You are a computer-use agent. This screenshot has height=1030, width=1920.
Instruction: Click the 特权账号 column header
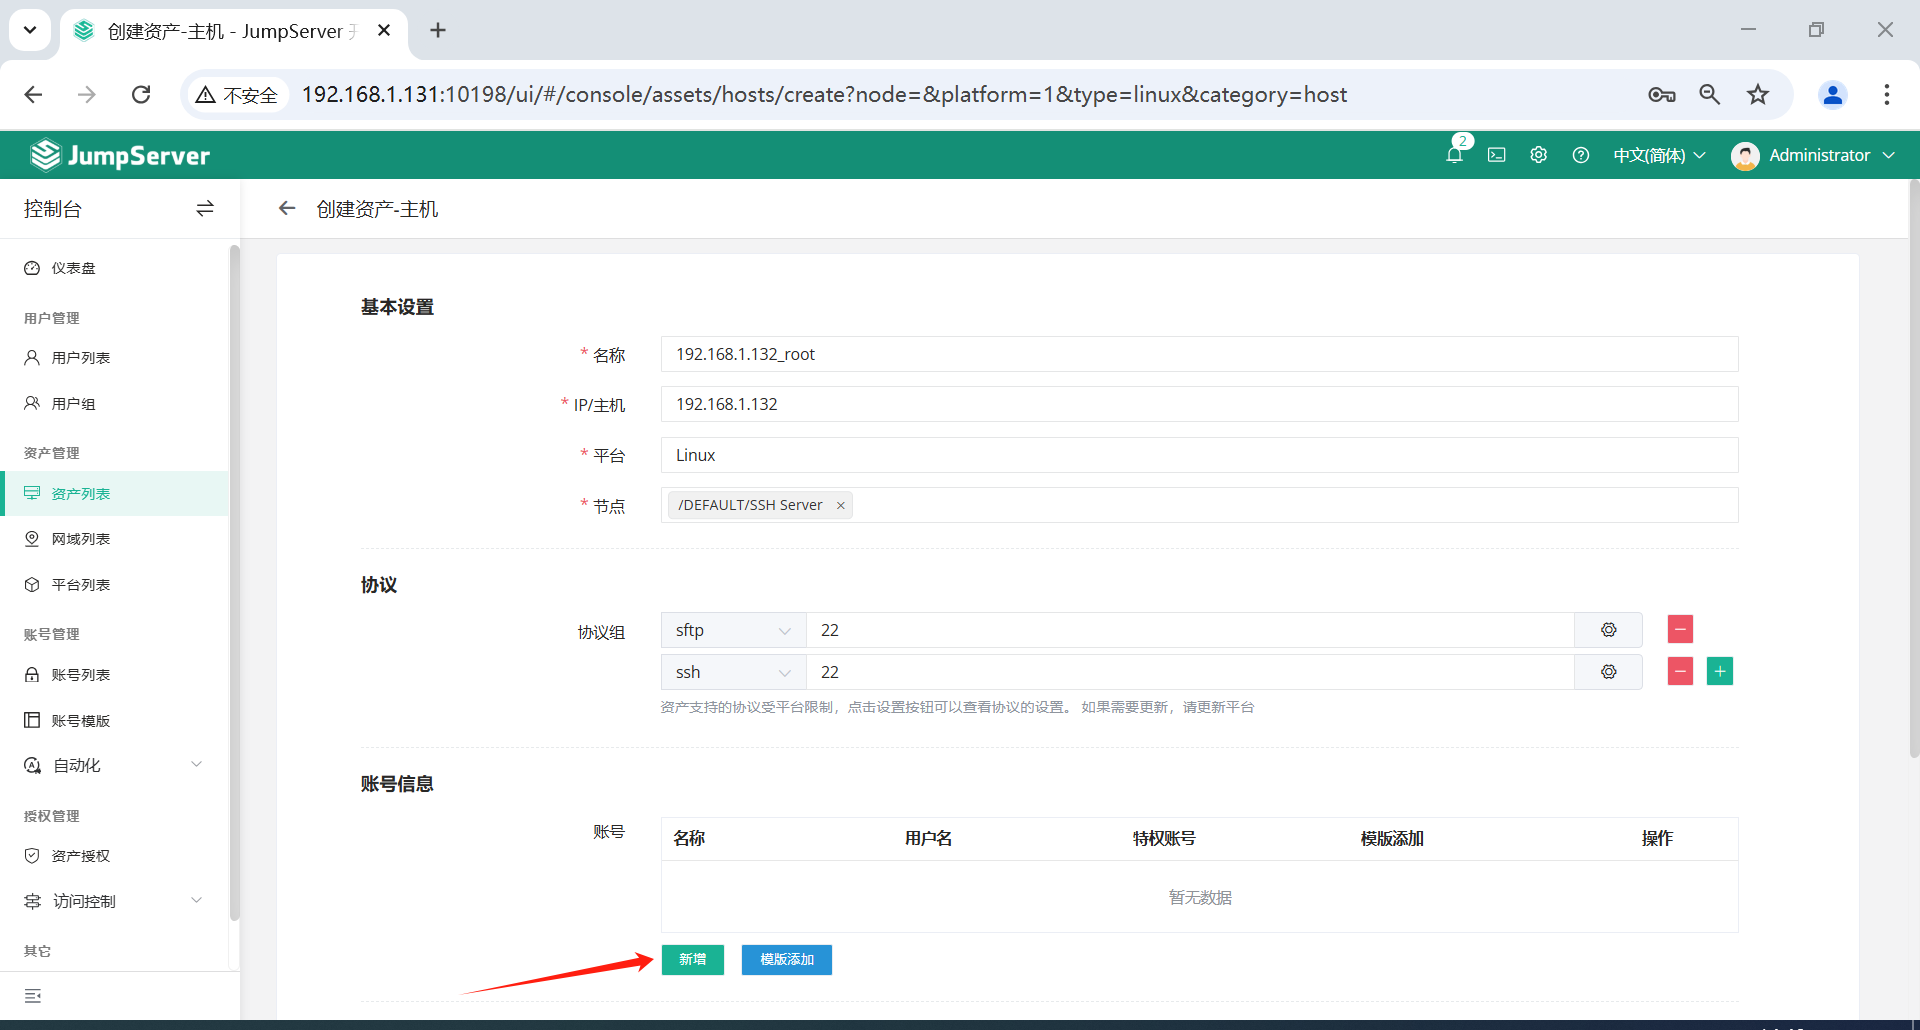1164,838
